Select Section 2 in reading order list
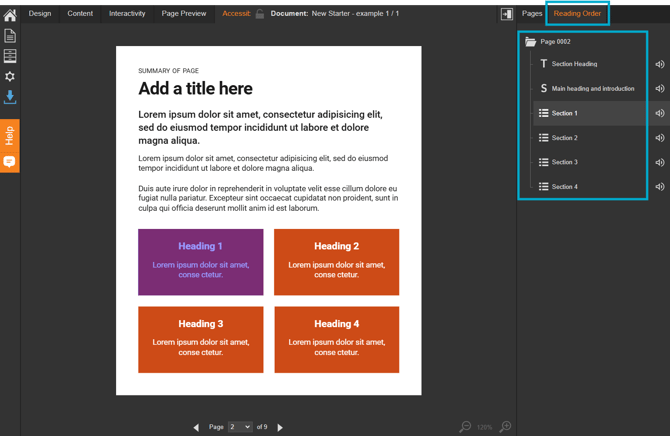 point(564,138)
